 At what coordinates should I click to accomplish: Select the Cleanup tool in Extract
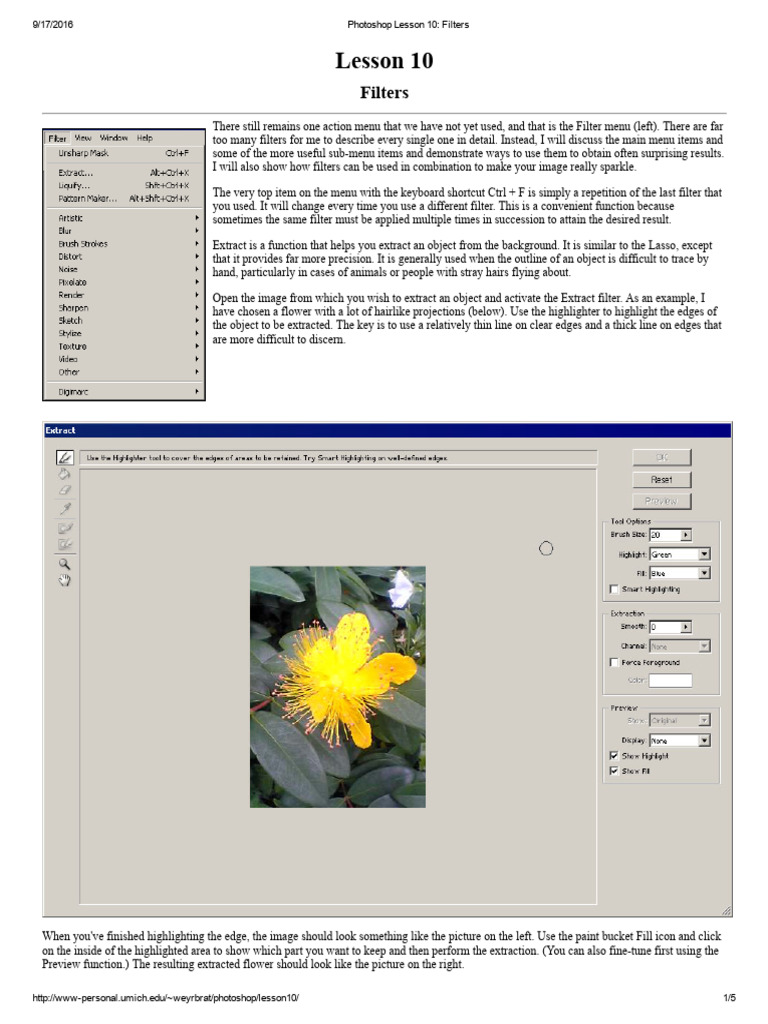(x=65, y=528)
